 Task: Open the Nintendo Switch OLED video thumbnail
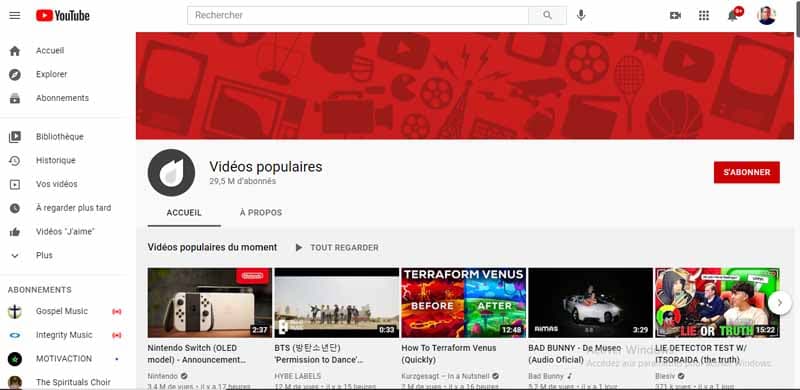pyautogui.click(x=210, y=303)
